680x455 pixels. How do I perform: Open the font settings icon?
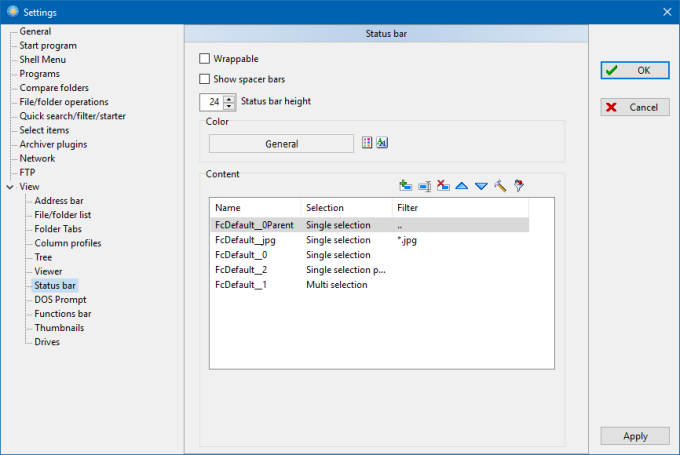pyautogui.click(x=382, y=142)
